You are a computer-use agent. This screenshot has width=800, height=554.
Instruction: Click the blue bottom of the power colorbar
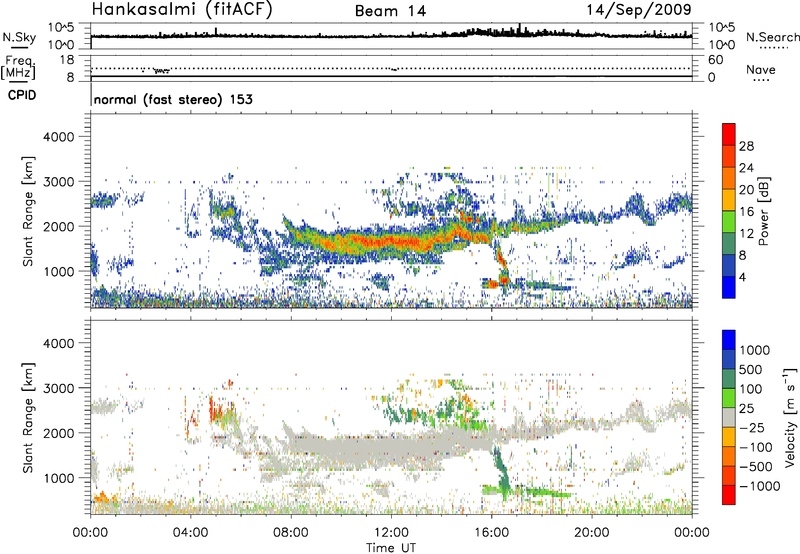729,287
